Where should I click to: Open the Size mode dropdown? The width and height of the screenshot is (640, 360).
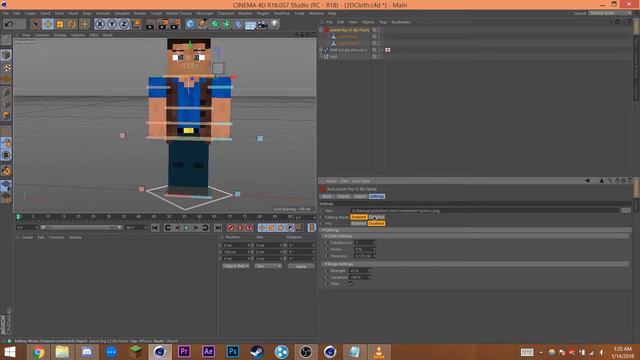268,266
